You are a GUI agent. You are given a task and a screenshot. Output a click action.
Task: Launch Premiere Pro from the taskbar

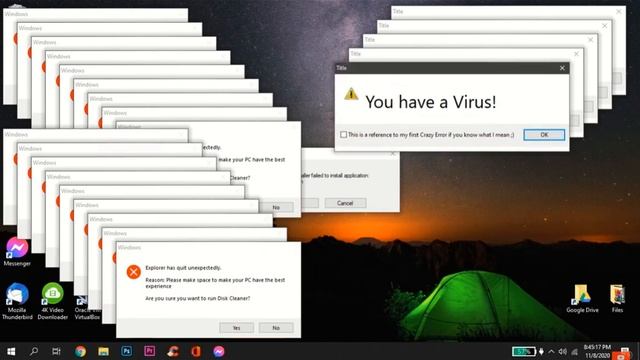click(149, 351)
